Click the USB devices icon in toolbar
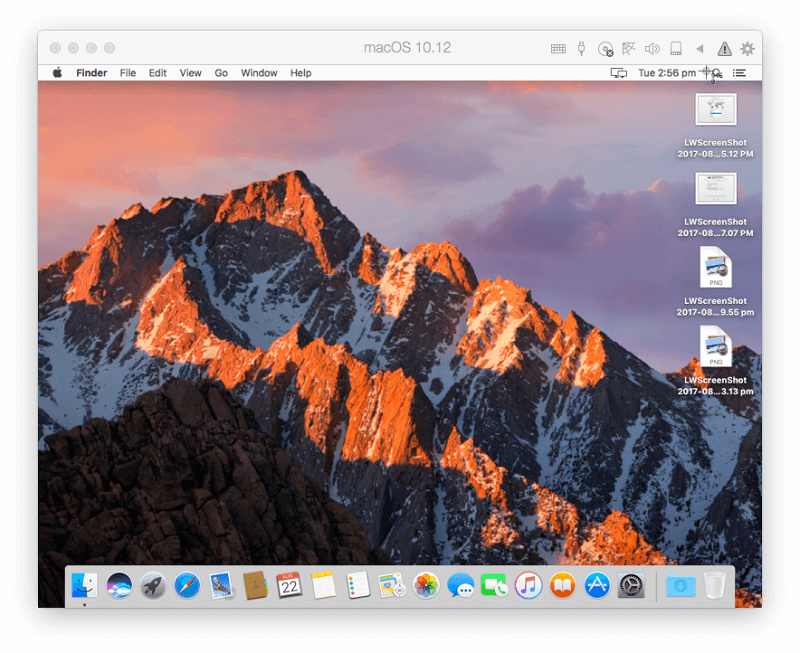 tap(581, 48)
